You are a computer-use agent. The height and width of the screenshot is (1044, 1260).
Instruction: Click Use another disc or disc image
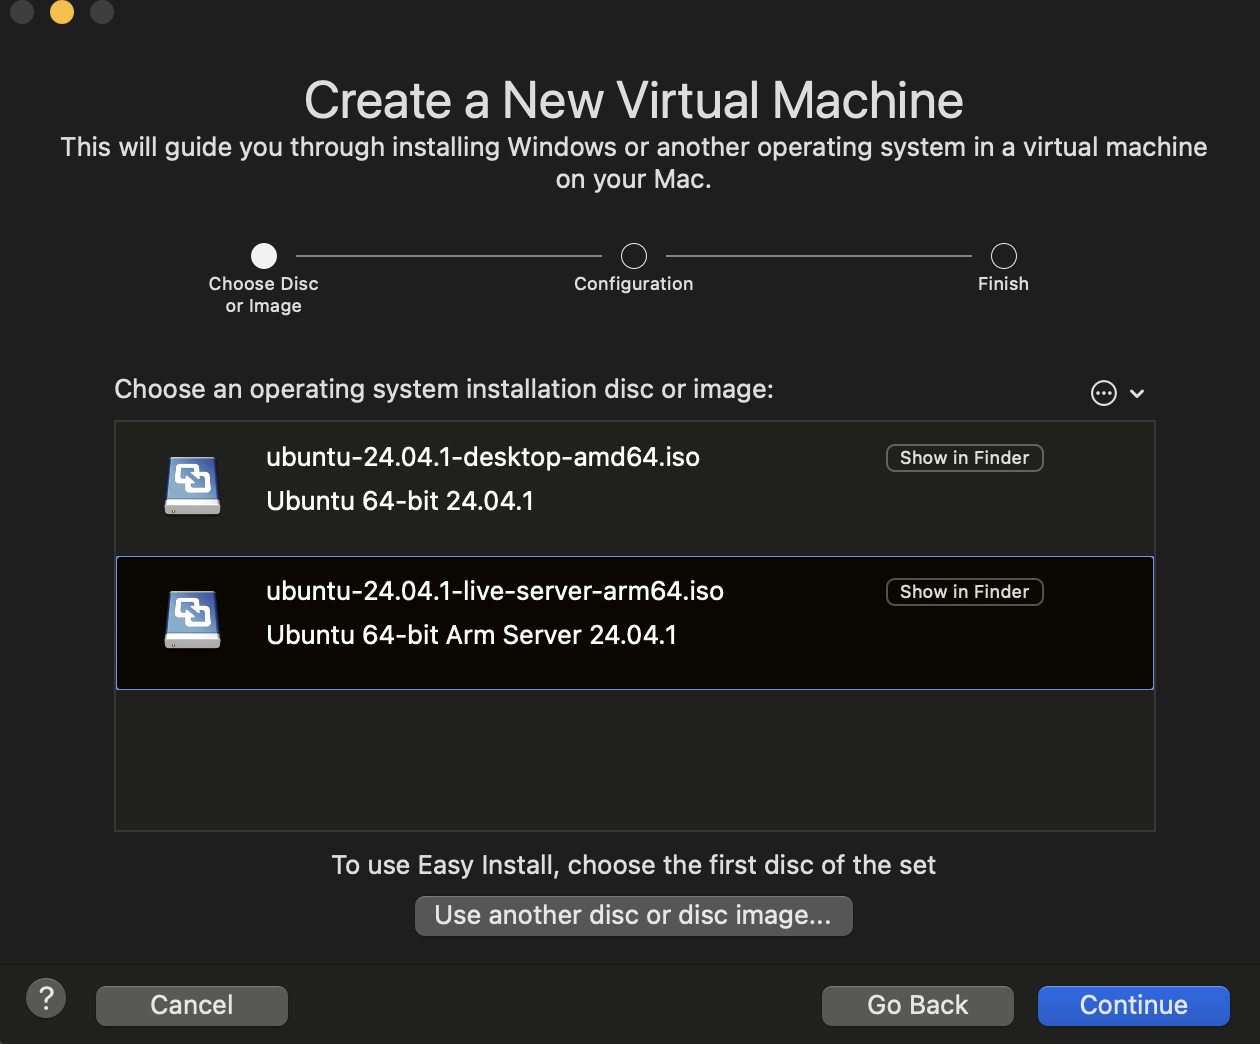(633, 915)
